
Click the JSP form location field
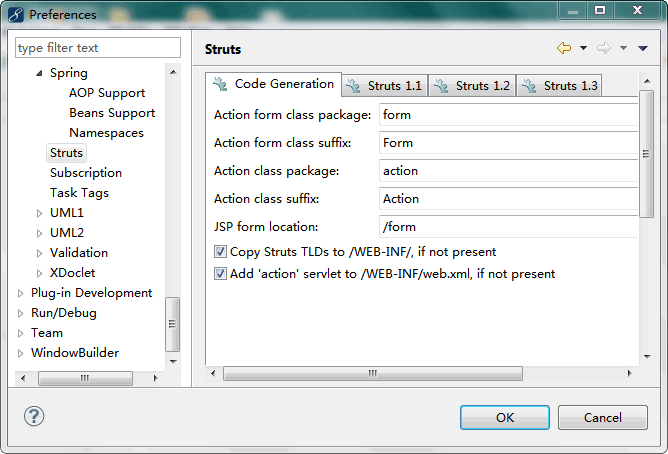click(508, 227)
